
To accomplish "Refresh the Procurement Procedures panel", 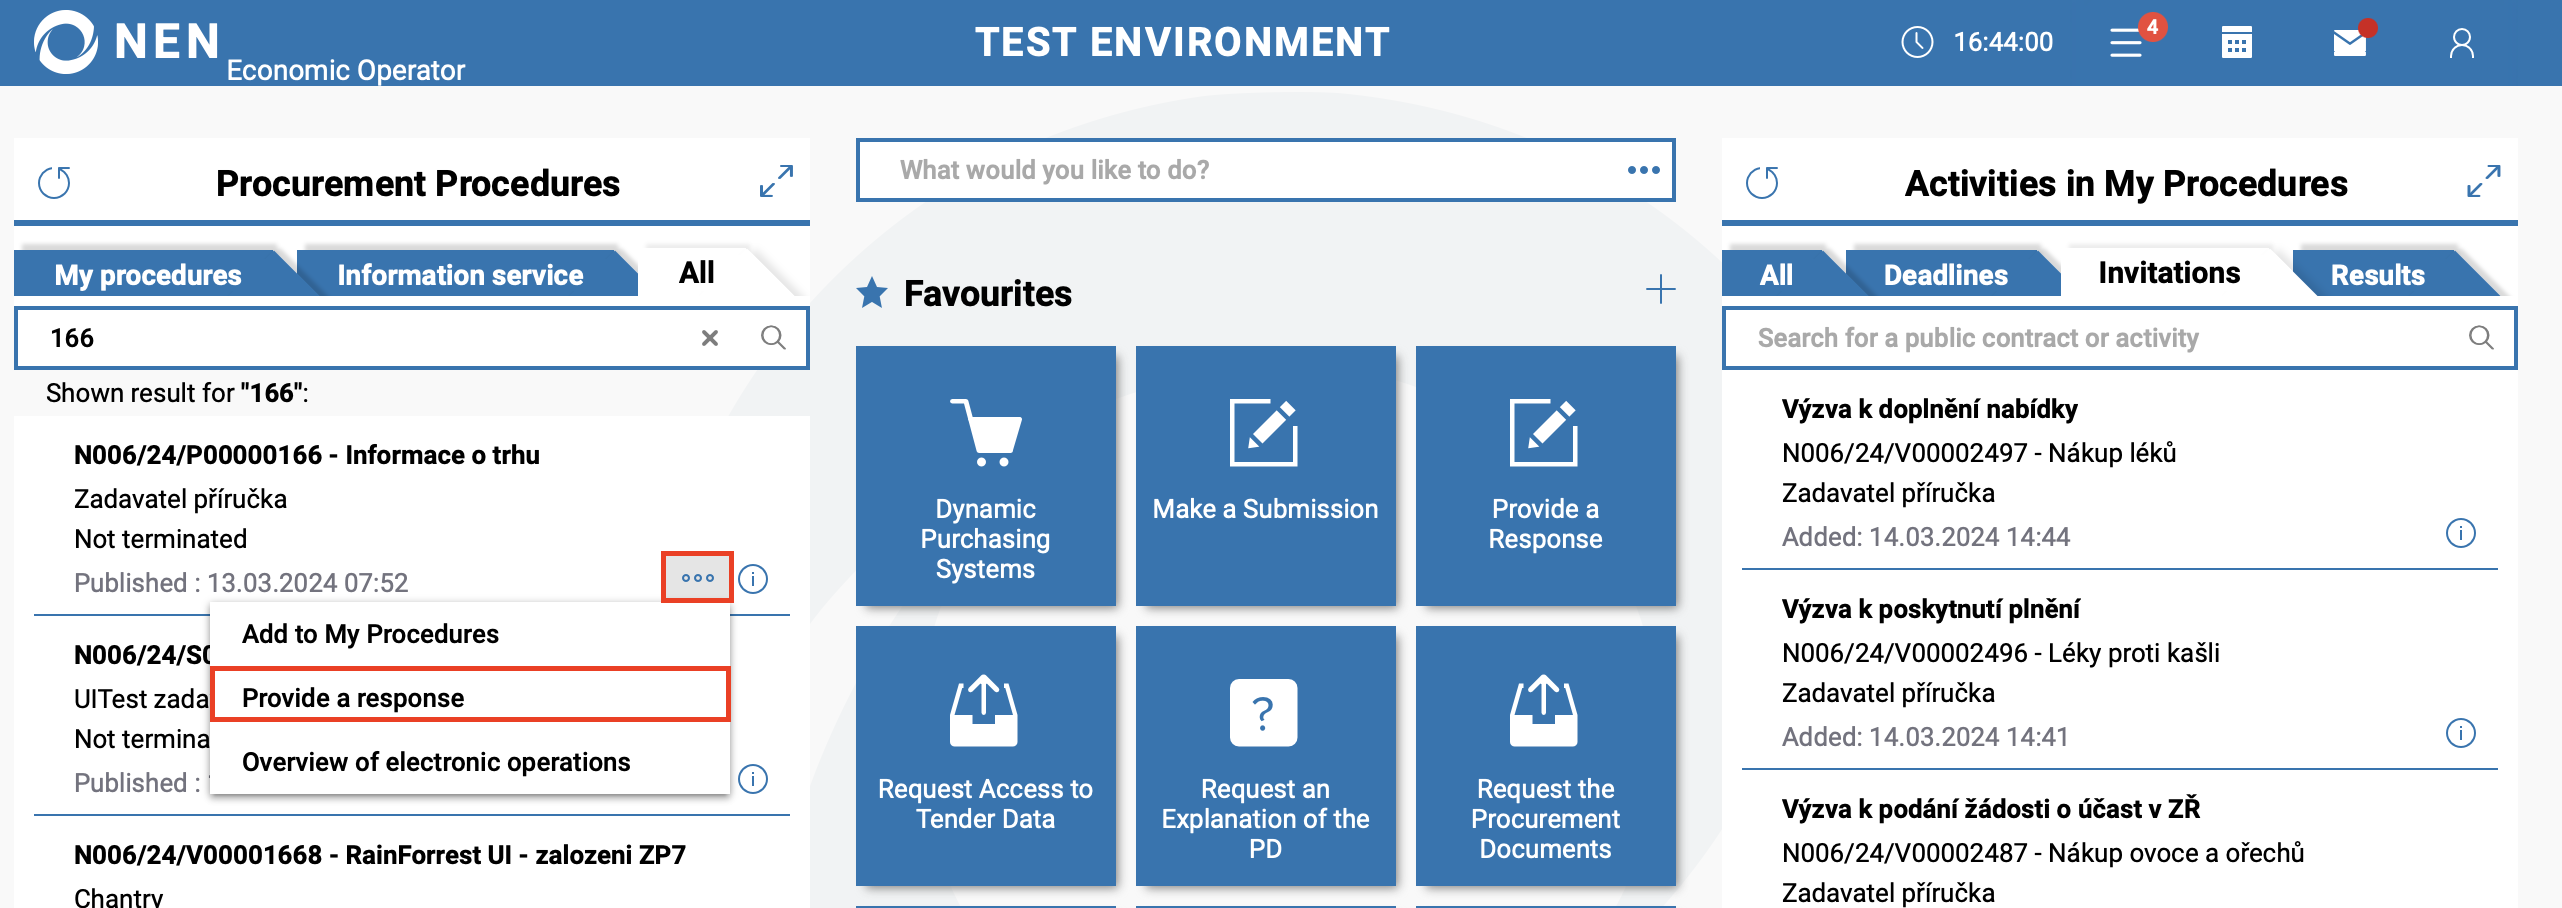I will [x=55, y=183].
